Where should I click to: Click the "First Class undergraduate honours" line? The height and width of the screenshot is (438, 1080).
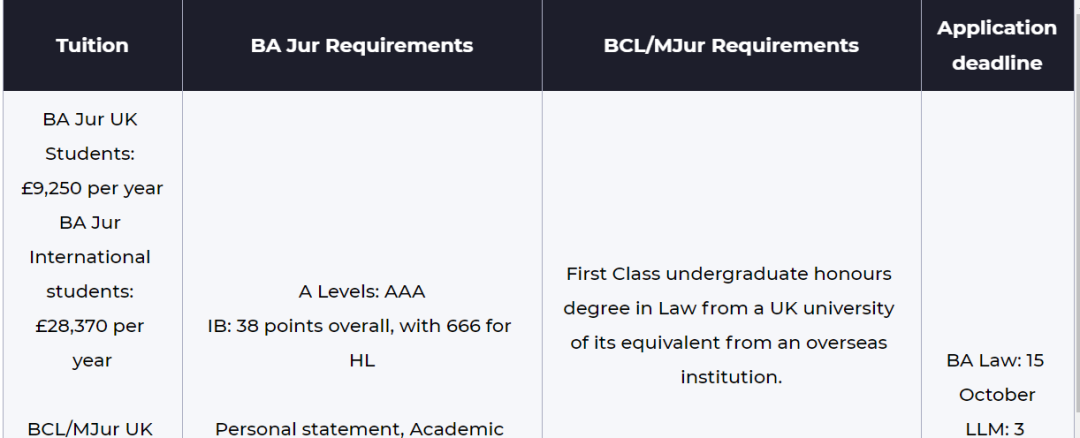[729, 273]
